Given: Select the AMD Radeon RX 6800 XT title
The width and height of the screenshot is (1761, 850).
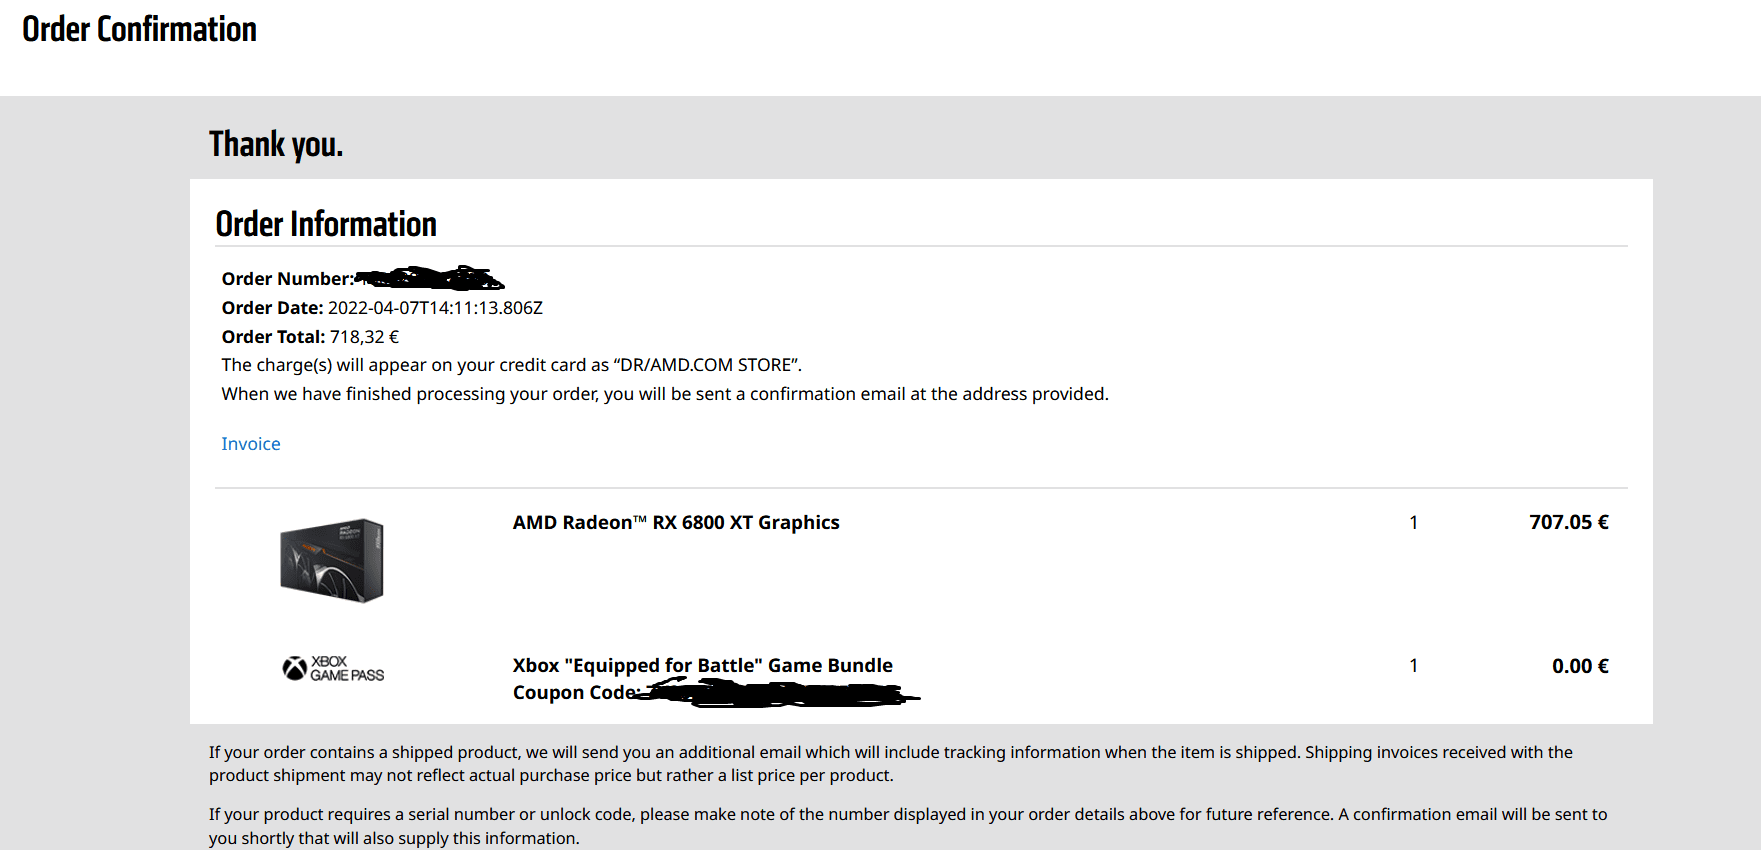Looking at the screenshot, I should (x=676, y=523).
